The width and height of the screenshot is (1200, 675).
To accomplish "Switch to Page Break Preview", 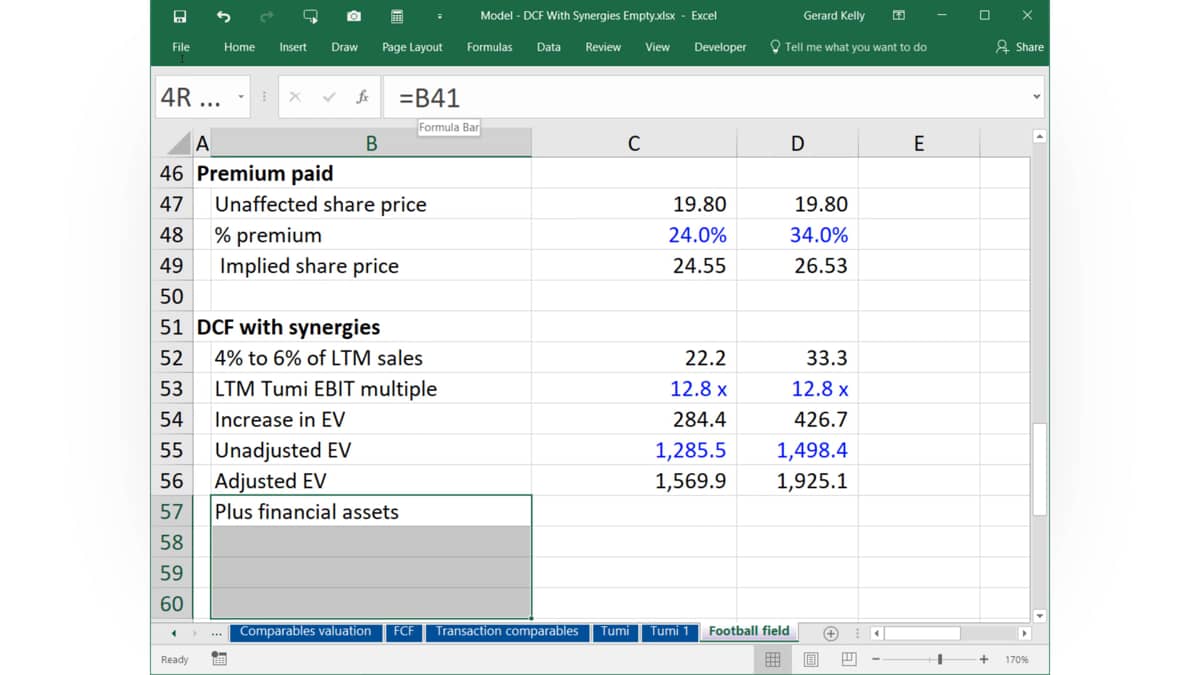I will click(x=849, y=659).
